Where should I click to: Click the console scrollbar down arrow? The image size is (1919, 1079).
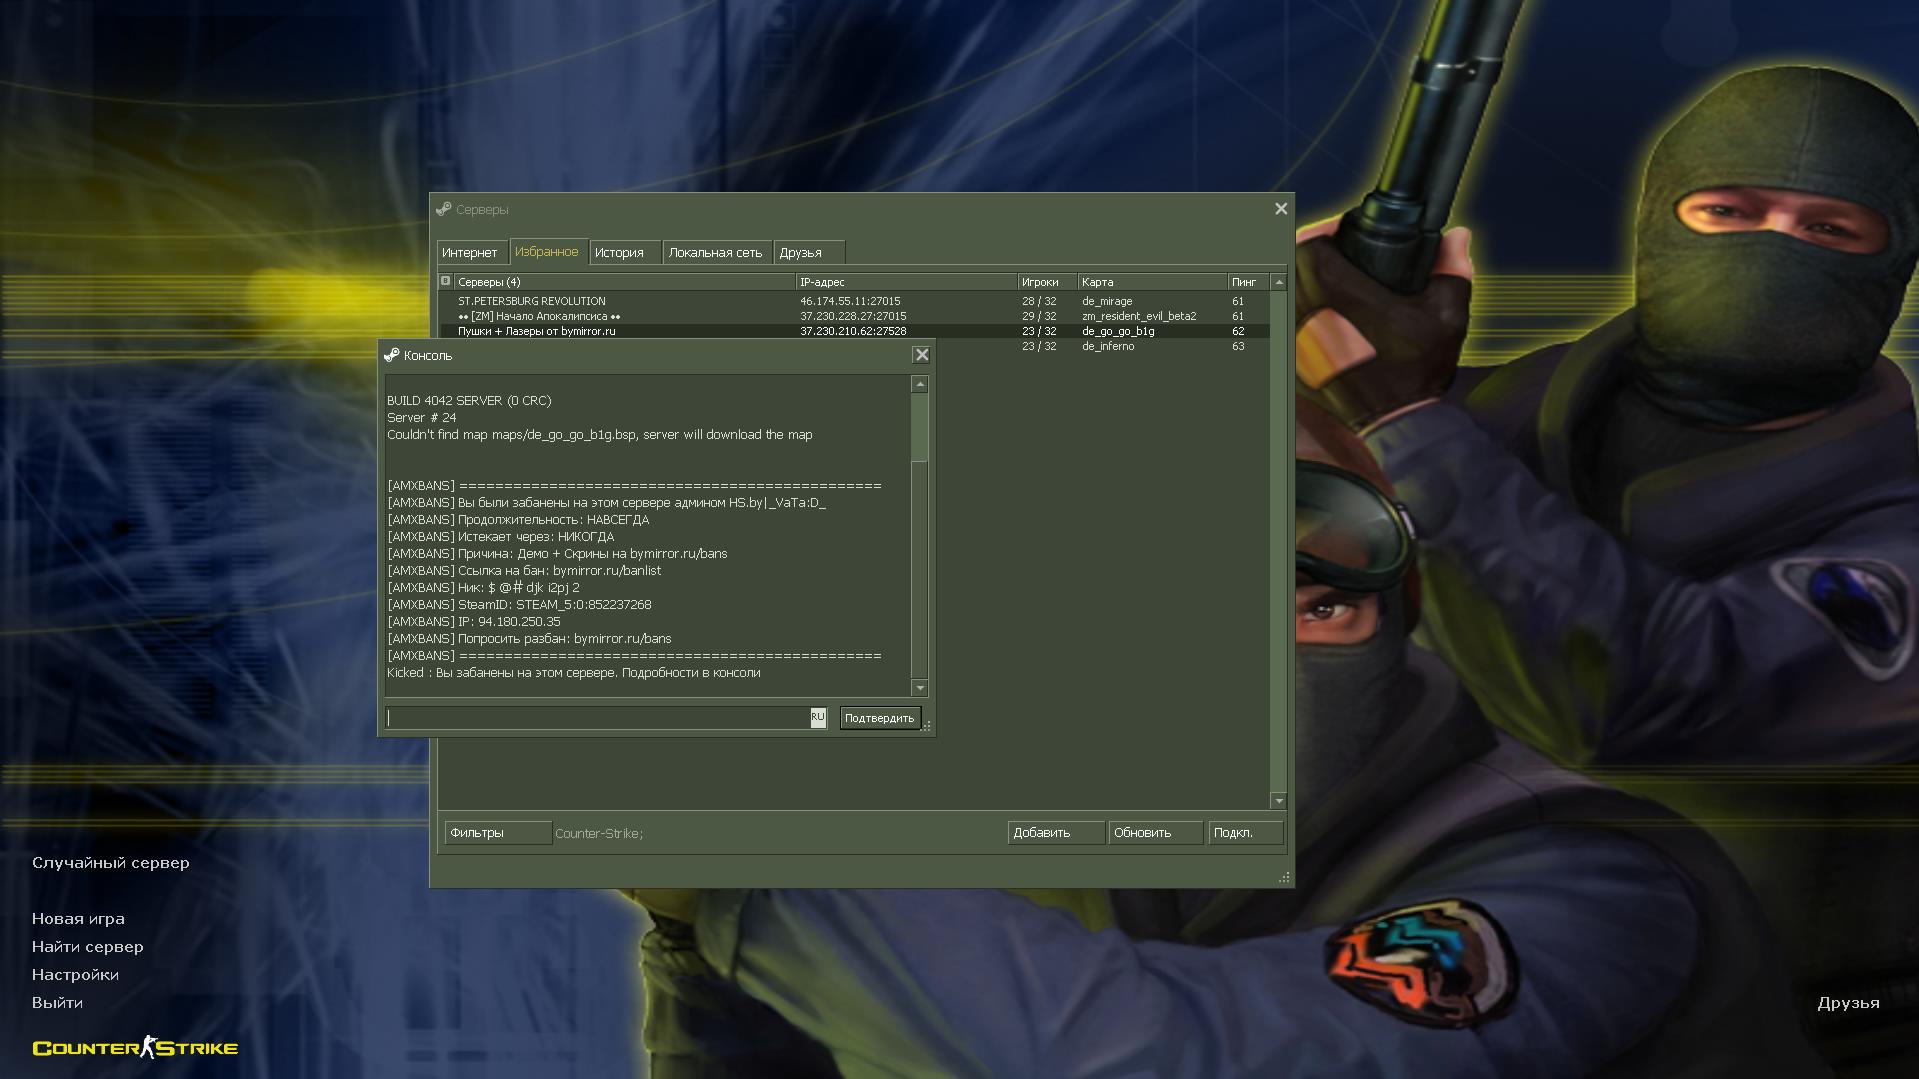point(920,688)
